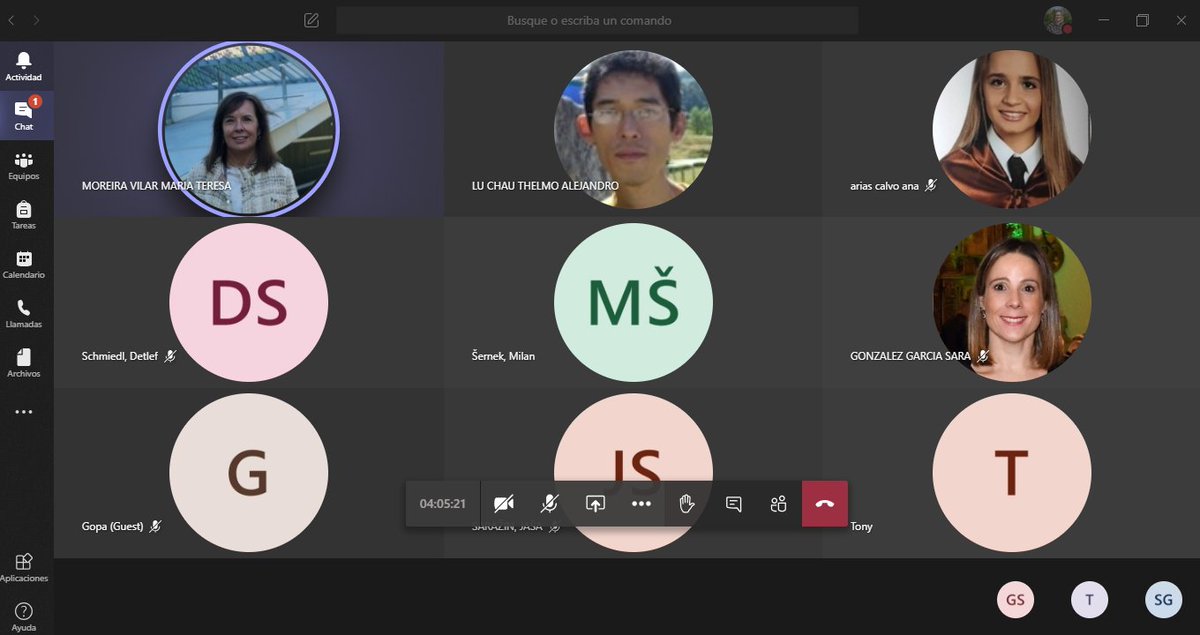Click muted mic icon beside Gopa (Guest)

click(x=155, y=526)
